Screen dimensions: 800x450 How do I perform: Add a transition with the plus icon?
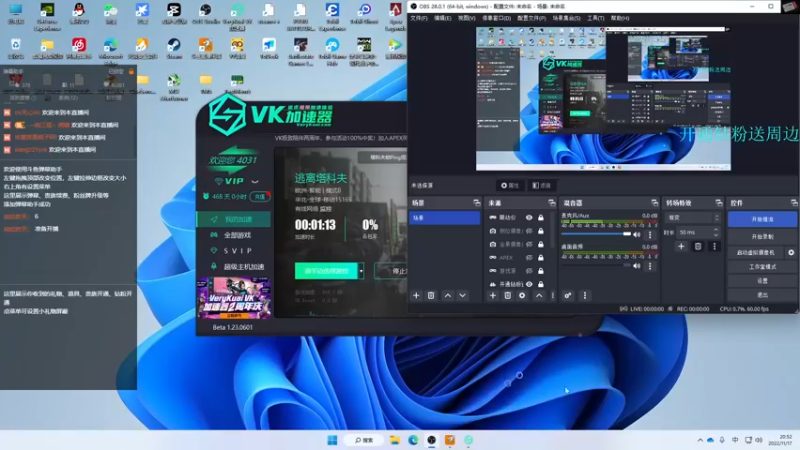coord(681,246)
